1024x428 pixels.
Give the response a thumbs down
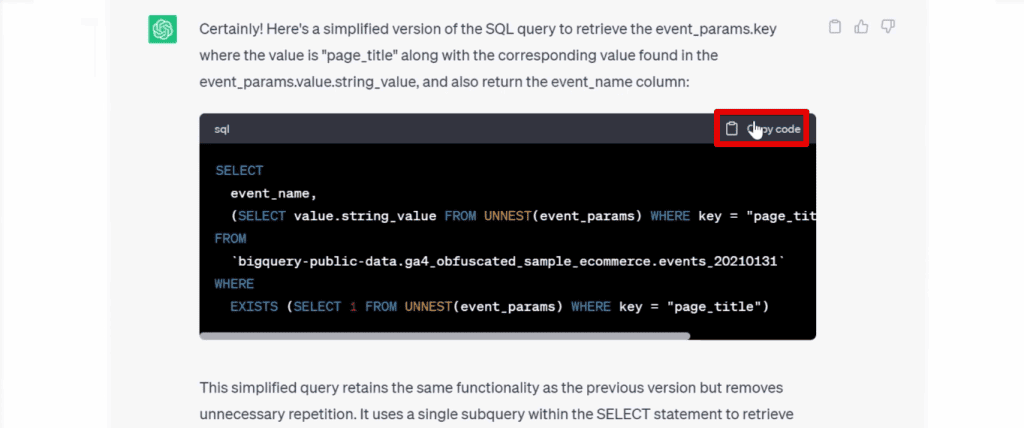888,27
